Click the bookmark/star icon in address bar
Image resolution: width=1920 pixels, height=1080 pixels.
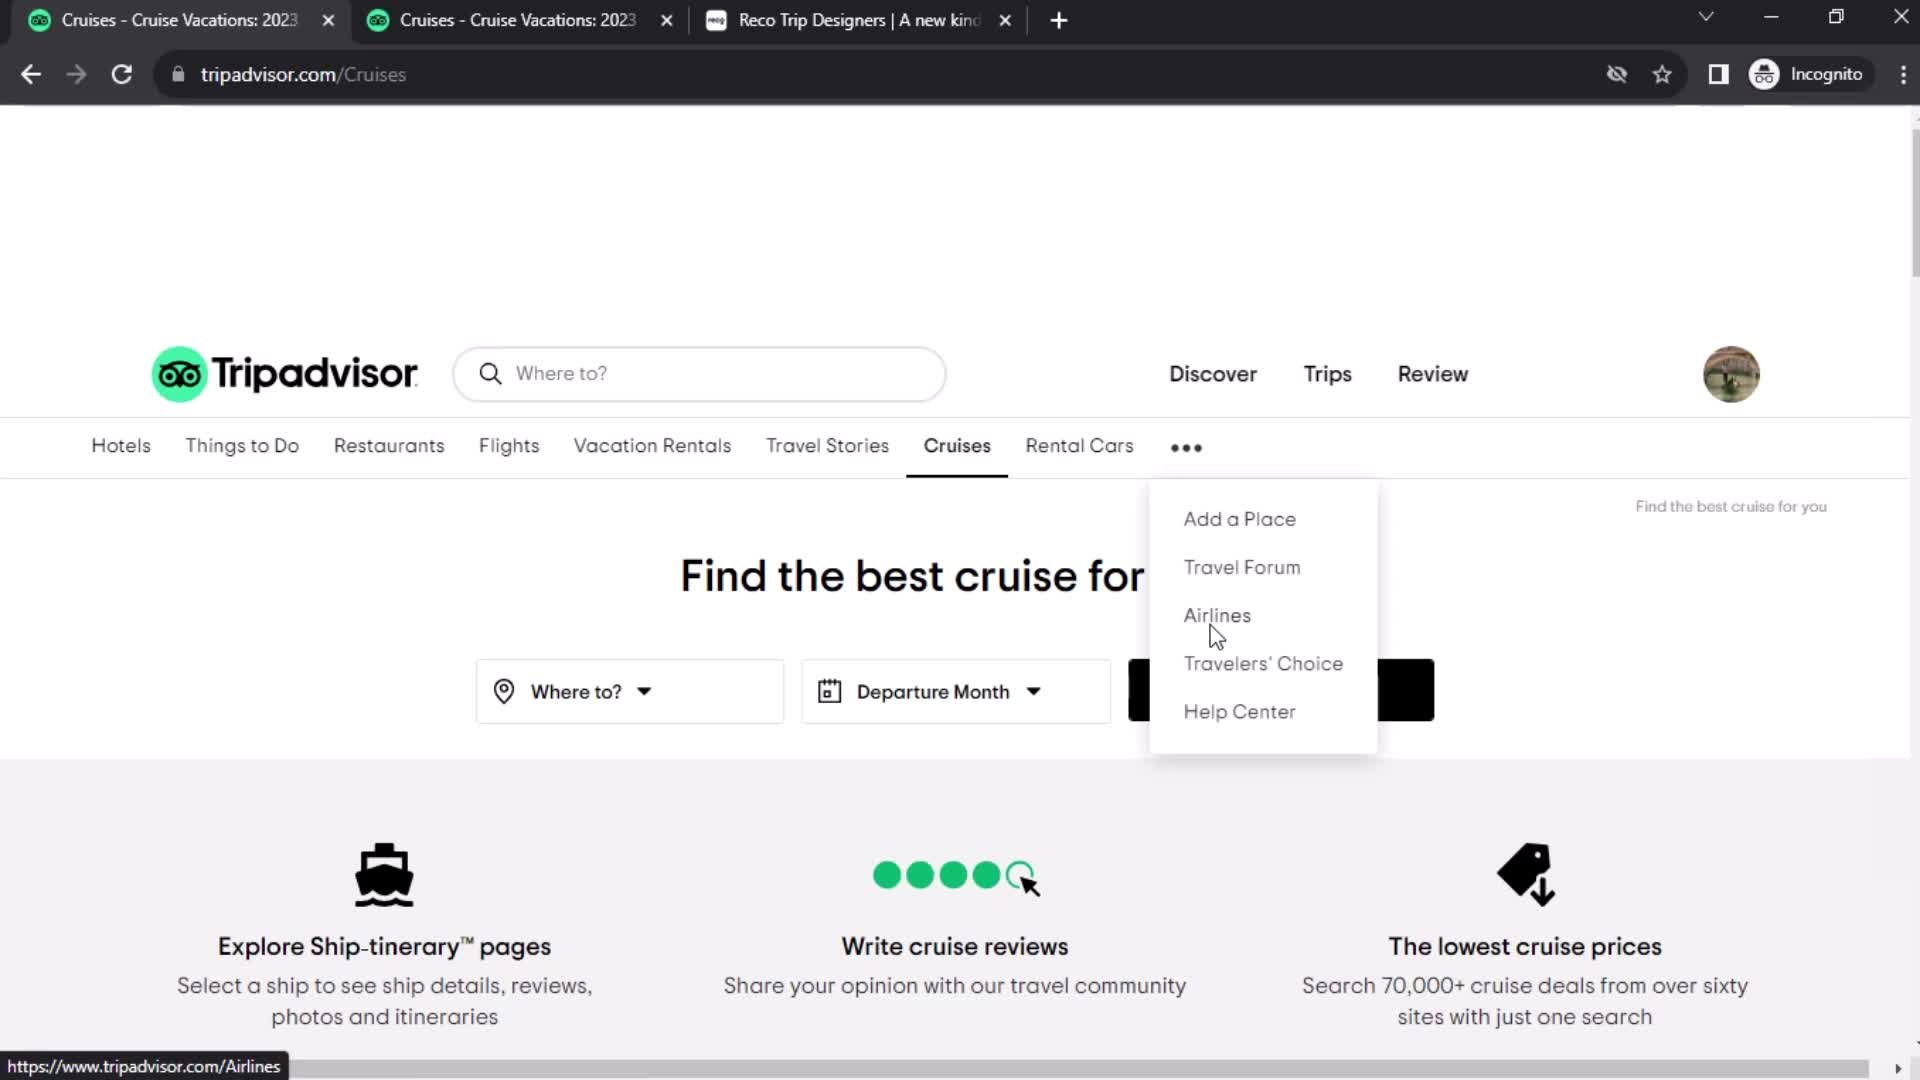pos(1662,74)
